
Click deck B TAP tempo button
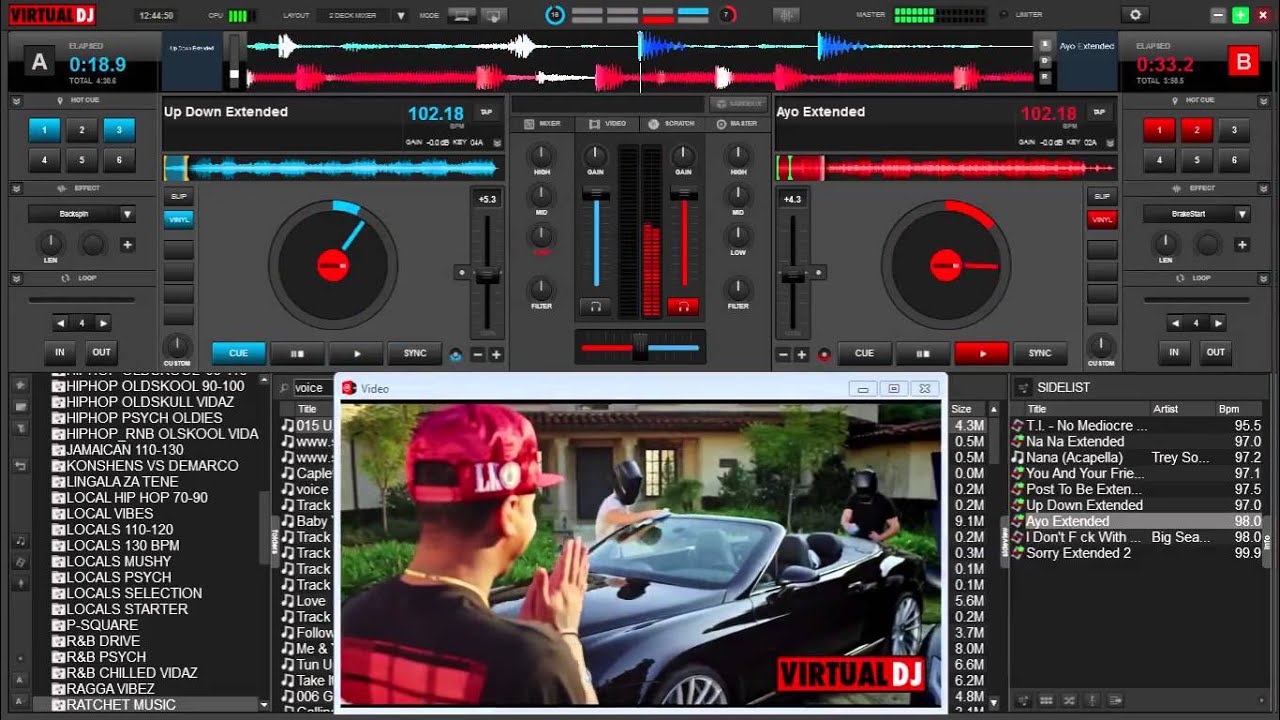pos(1098,112)
